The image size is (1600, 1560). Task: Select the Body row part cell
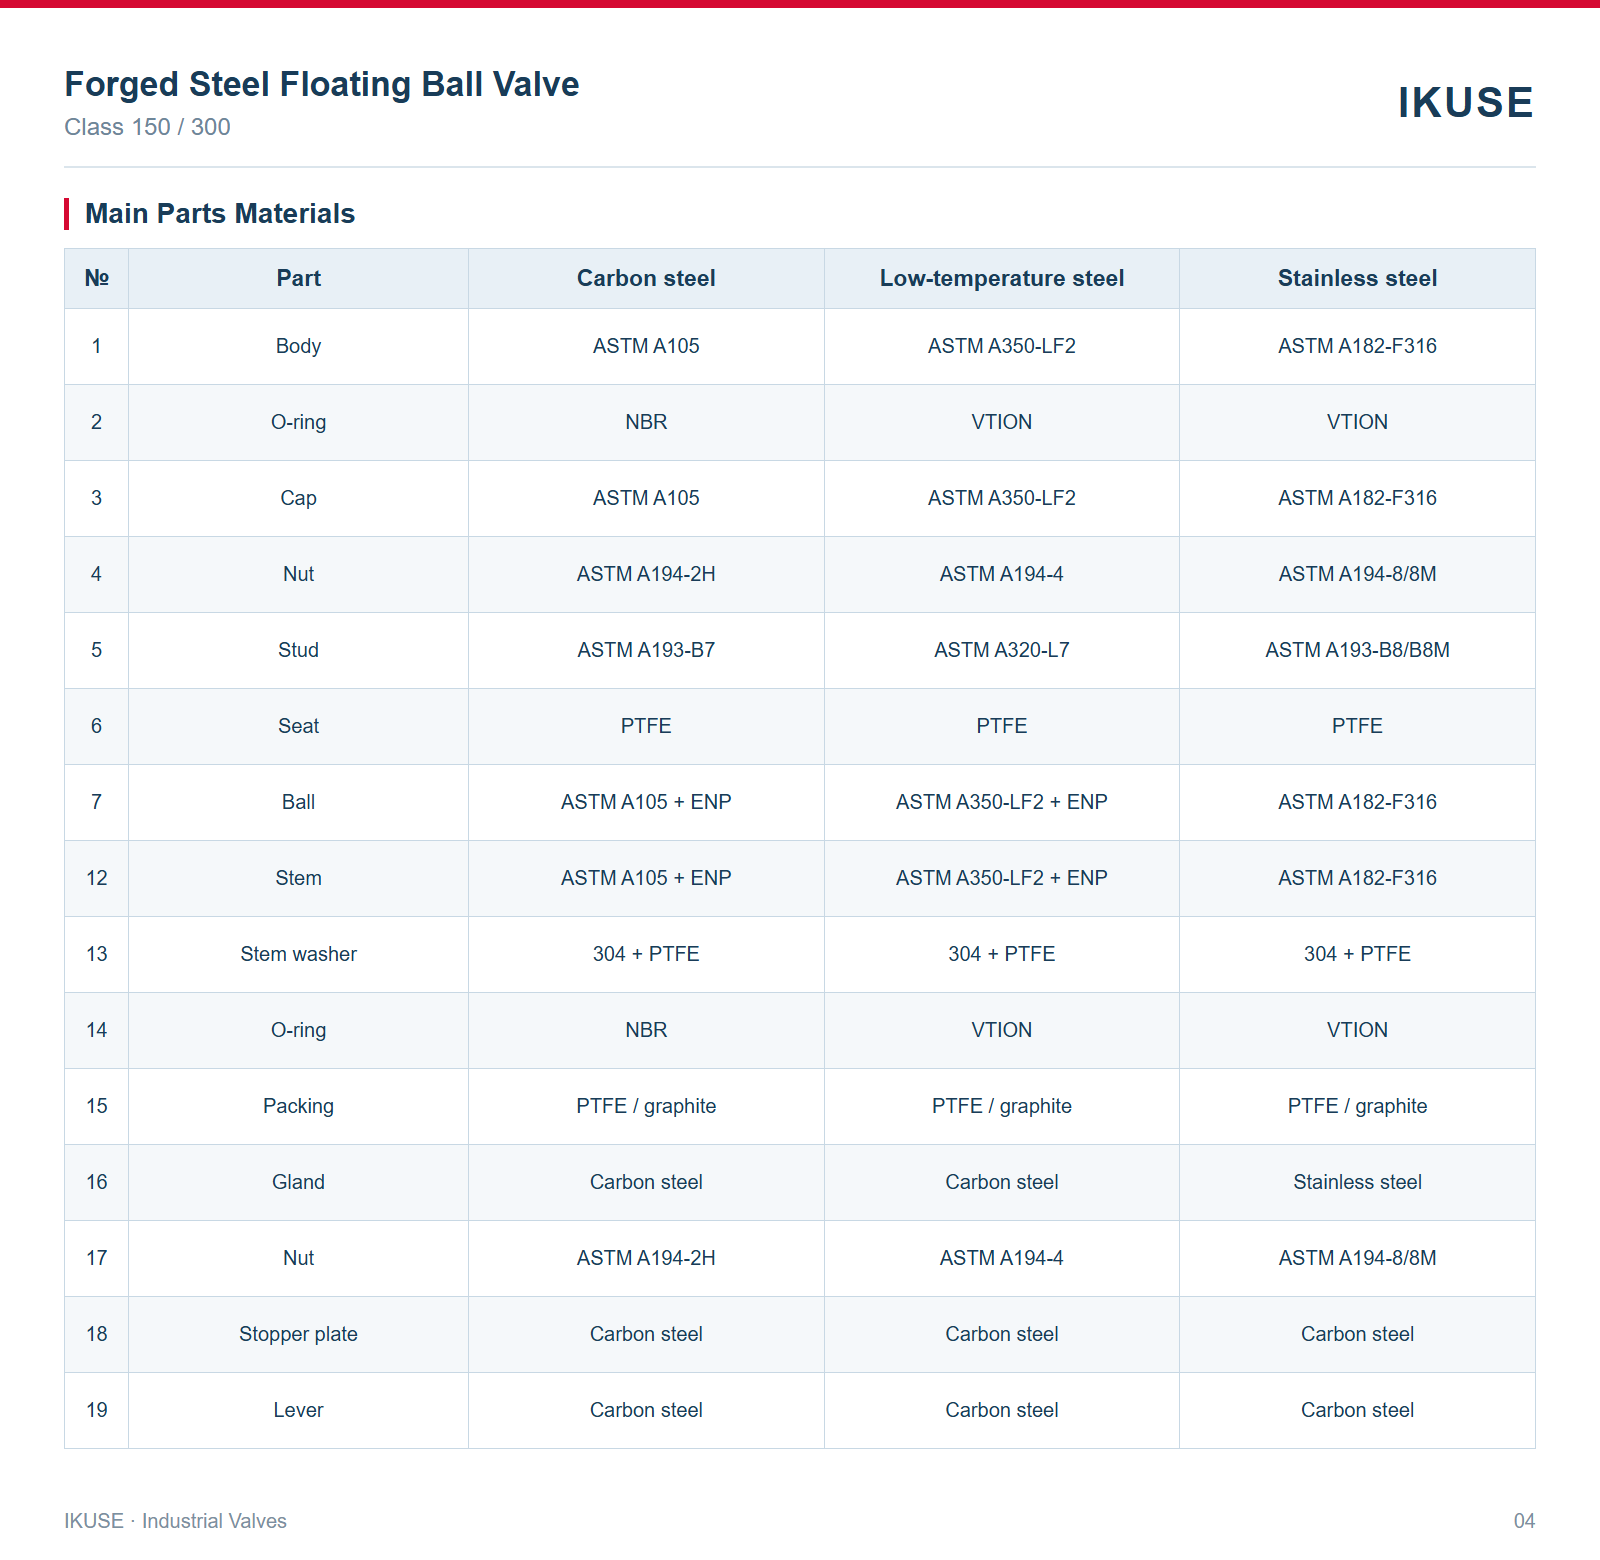(298, 346)
